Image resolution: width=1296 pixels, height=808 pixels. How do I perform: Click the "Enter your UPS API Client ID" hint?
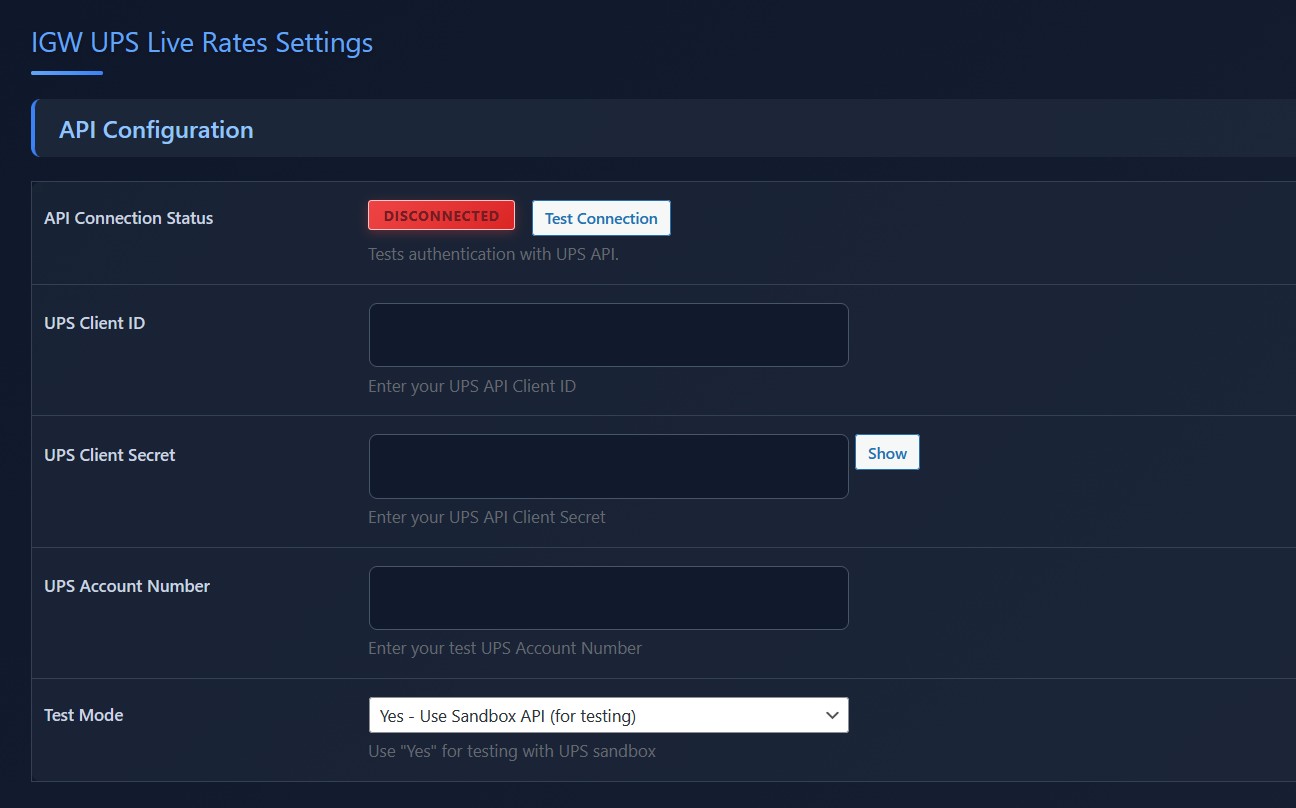click(x=472, y=386)
